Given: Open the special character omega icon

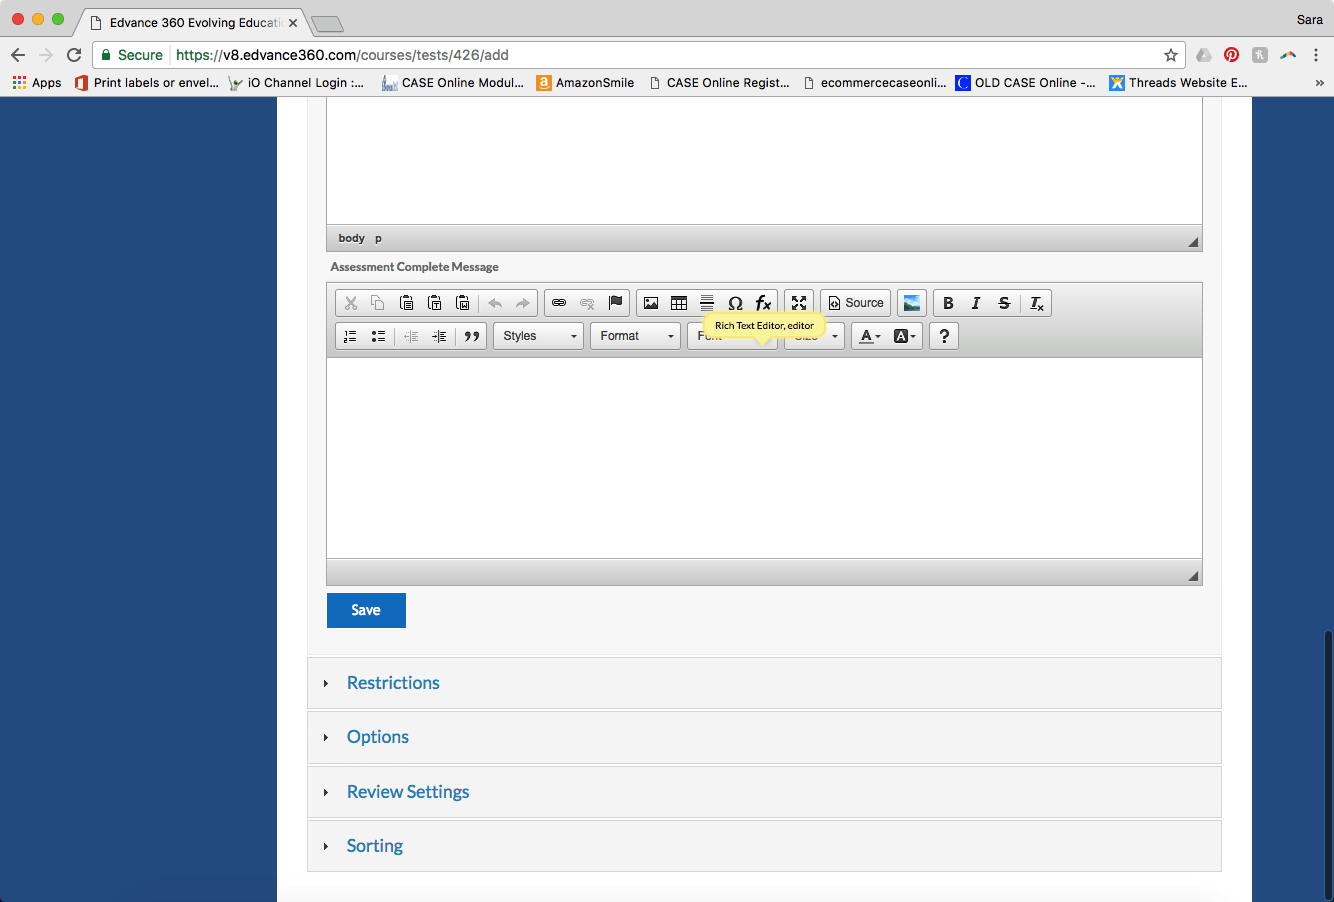Looking at the screenshot, I should [735, 303].
